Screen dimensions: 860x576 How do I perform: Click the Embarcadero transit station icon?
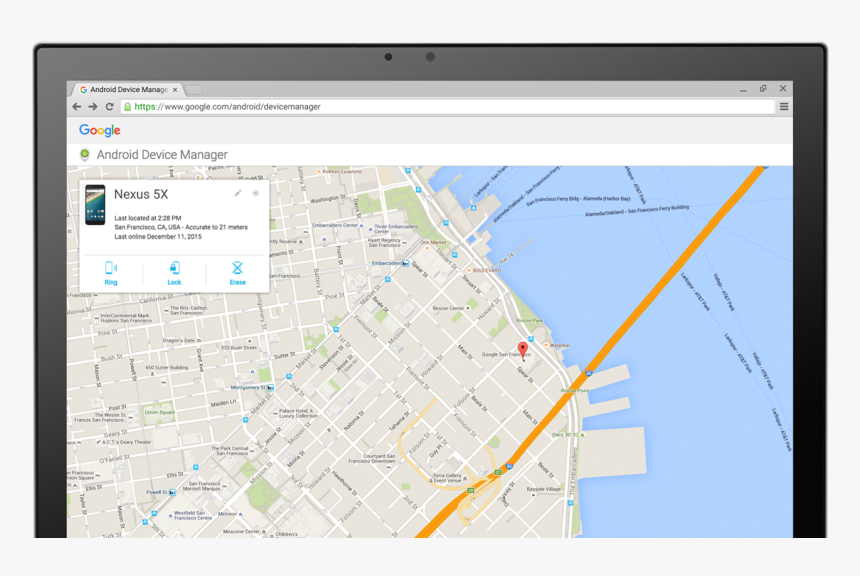pos(405,264)
